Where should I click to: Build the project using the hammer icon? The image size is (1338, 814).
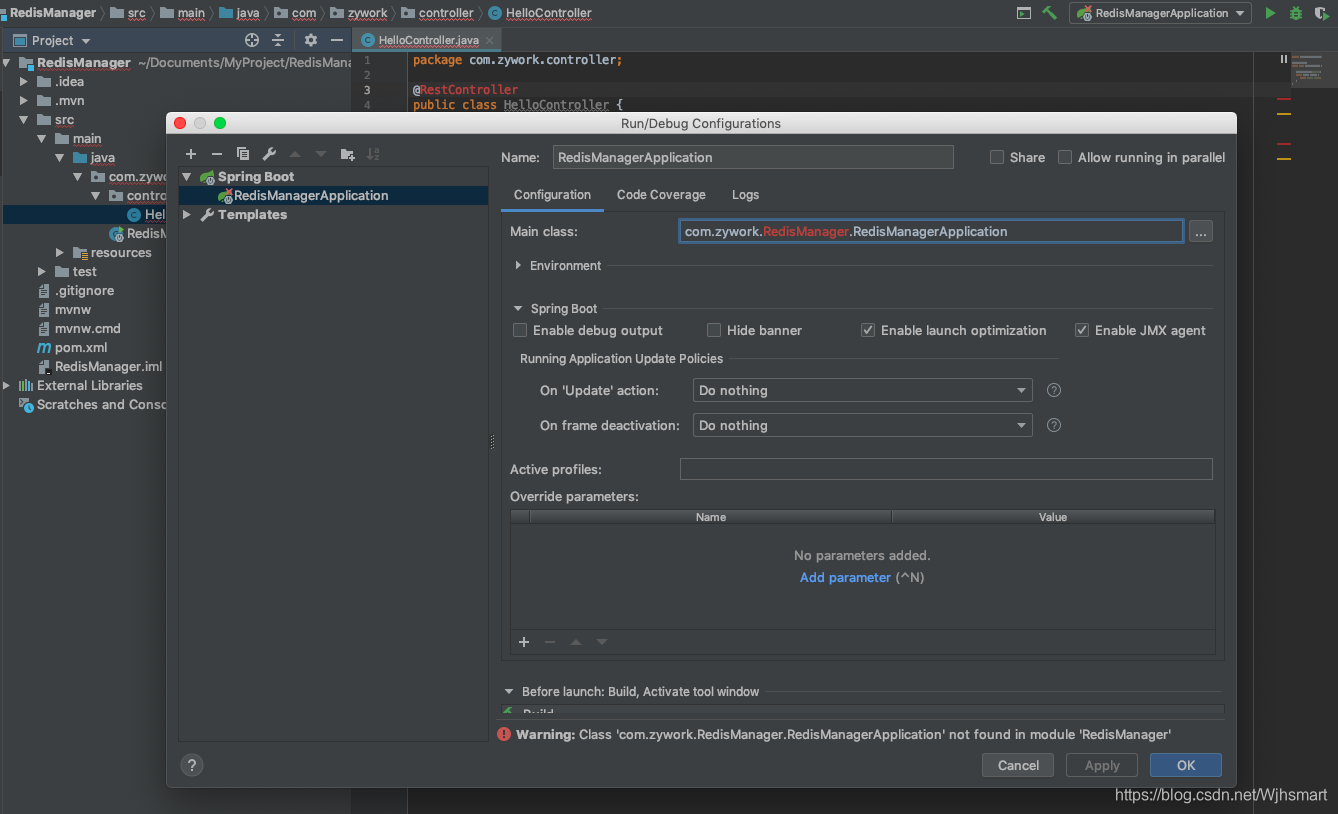(x=1052, y=14)
